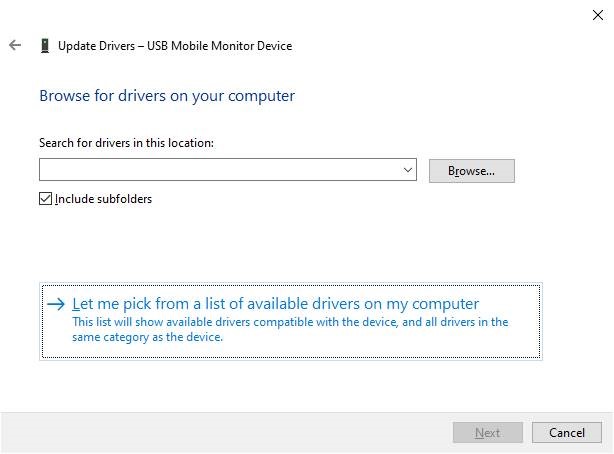Choose "Let me pick from a list" option
Viewport: 614px width, 454px height.
pyautogui.click(x=276, y=304)
